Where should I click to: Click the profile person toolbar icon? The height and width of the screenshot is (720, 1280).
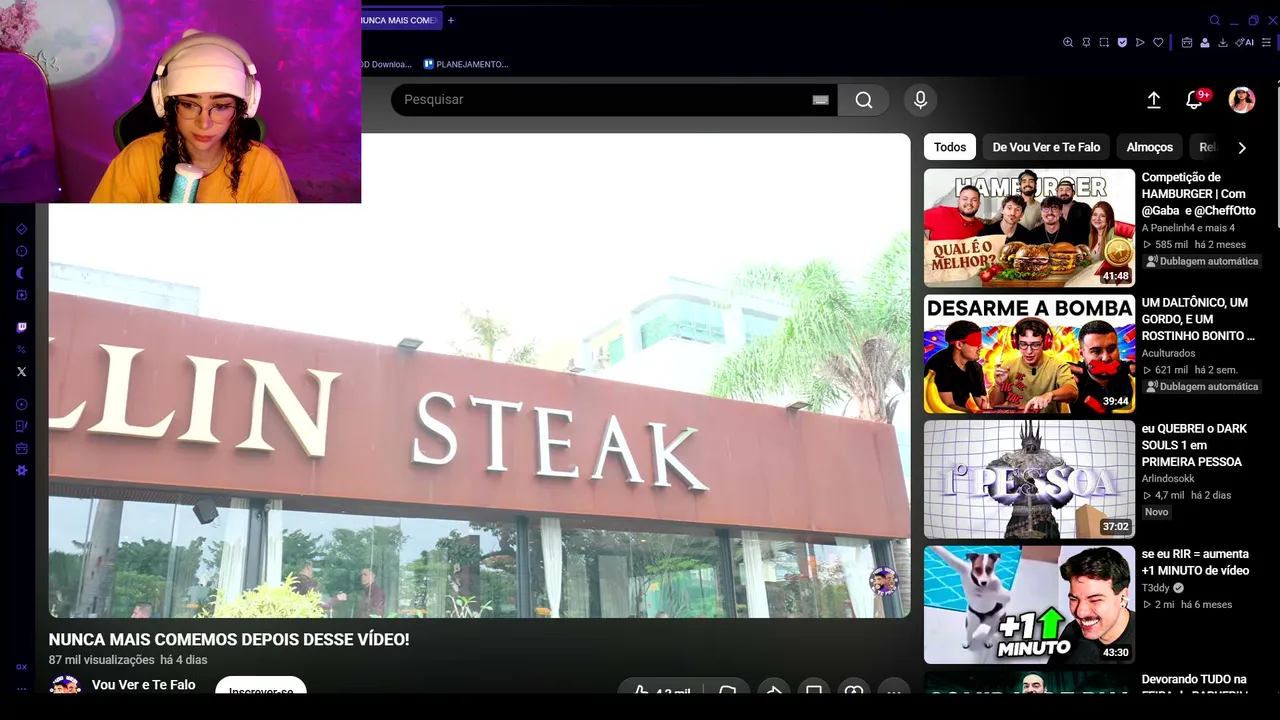1205,43
